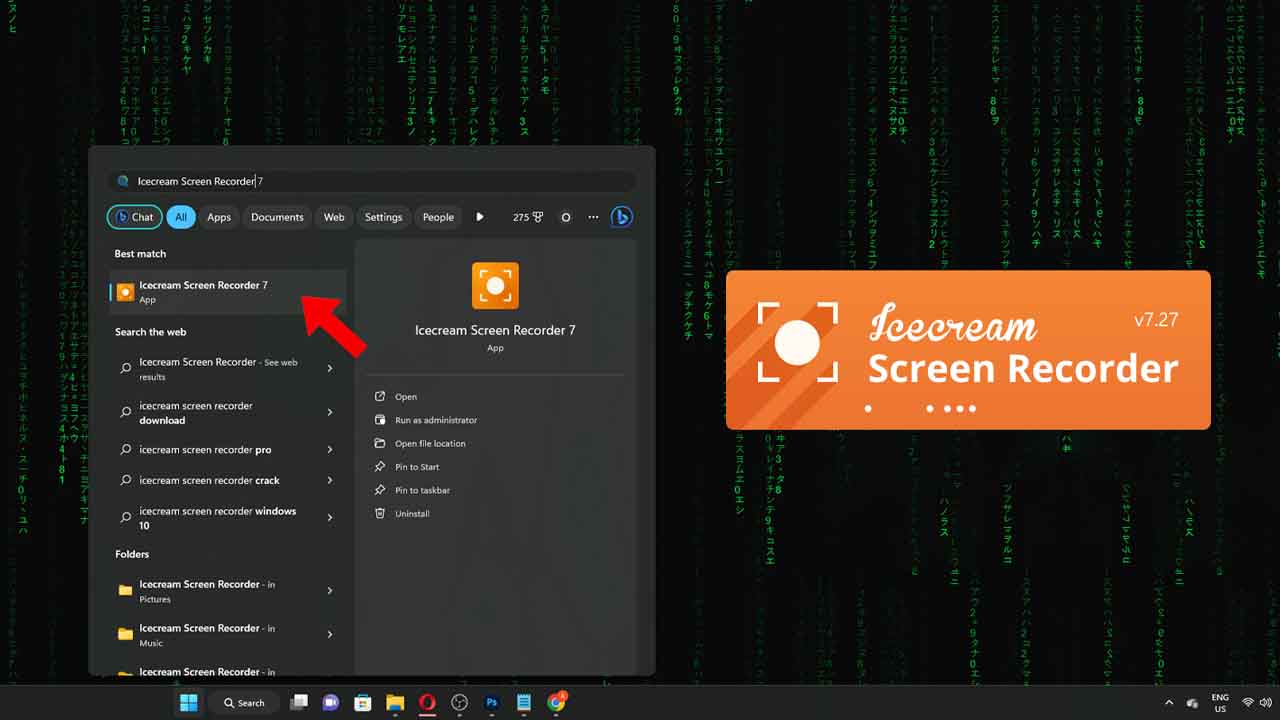Open the three-dot options menu
Screen dimensions: 1280x720
click(x=593, y=217)
